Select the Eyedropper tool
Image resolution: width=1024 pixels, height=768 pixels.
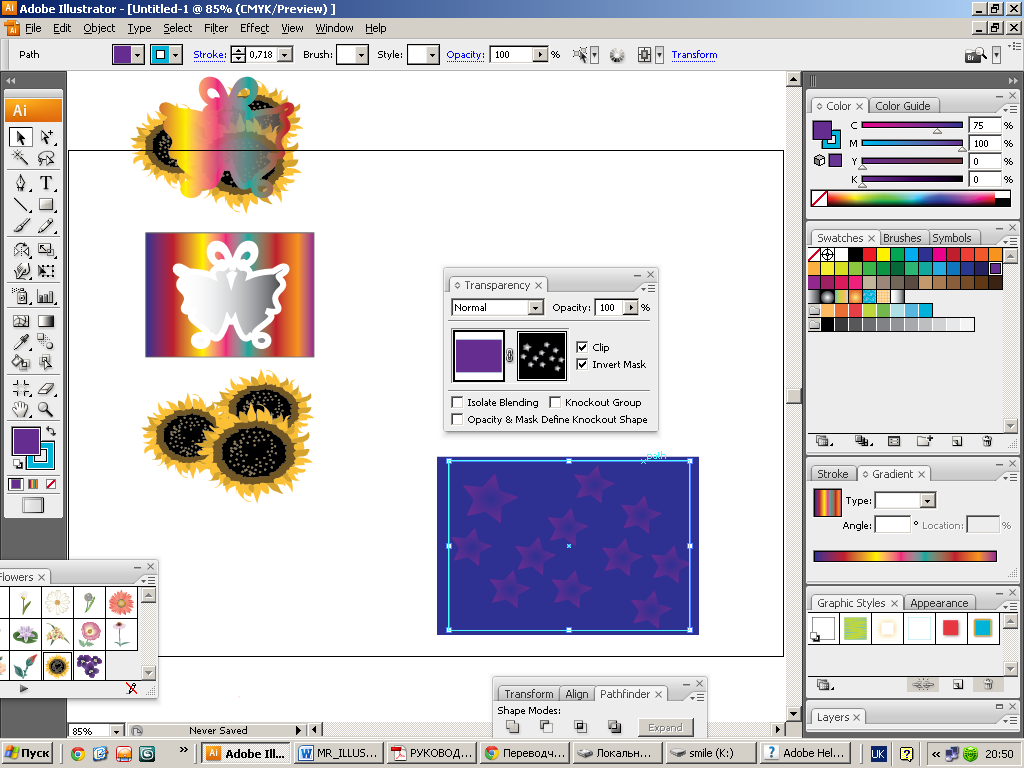[21, 342]
